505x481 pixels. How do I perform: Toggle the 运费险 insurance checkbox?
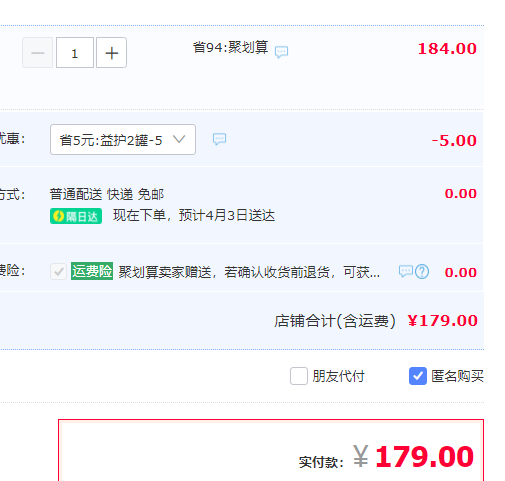(58, 271)
